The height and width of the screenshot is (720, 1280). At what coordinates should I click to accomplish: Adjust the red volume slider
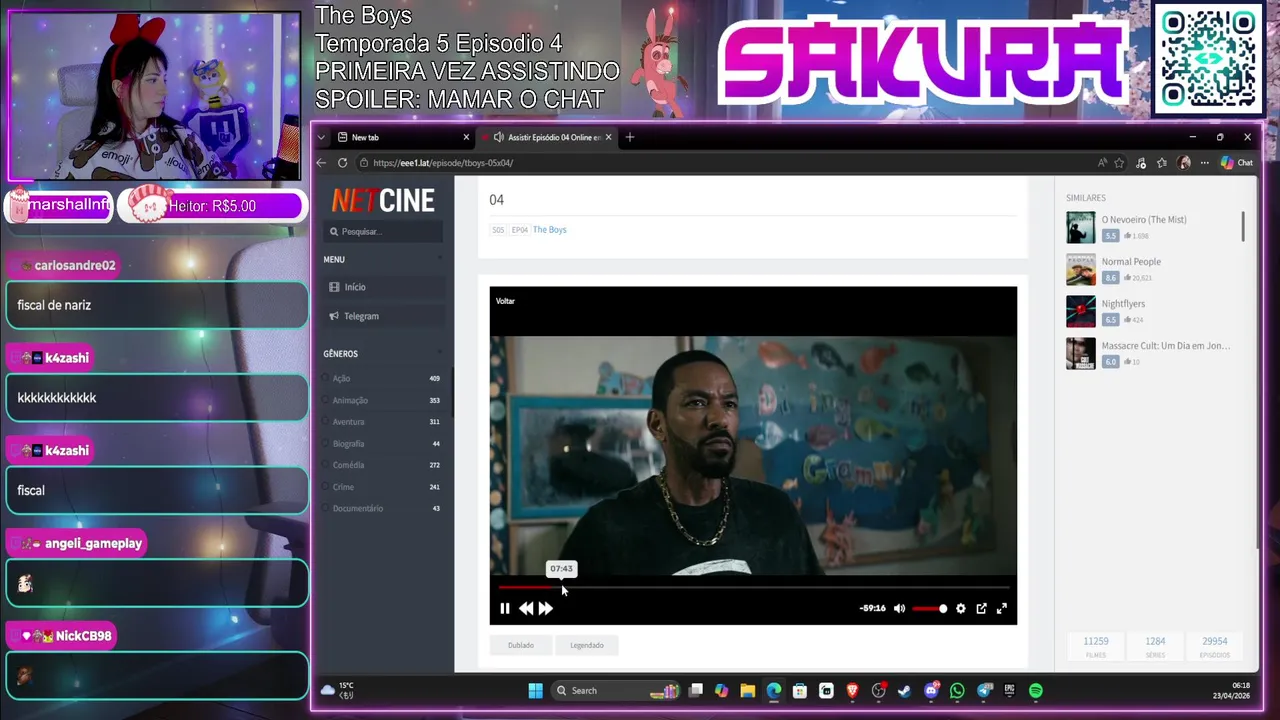929,608
